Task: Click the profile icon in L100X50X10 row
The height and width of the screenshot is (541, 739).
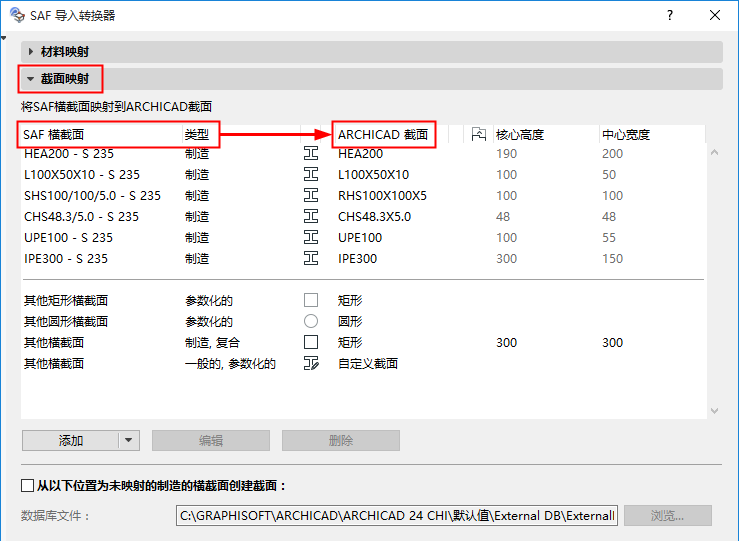Action: tap(311, 174)
